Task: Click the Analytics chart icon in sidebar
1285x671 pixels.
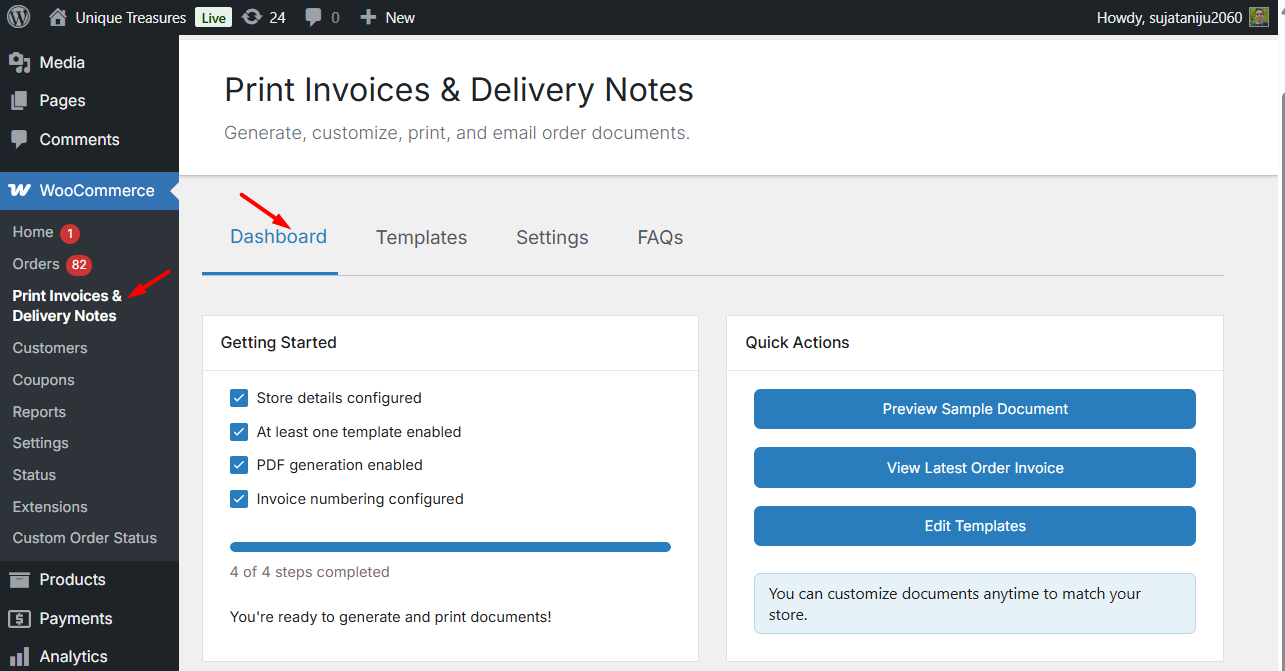Action: 19,657
